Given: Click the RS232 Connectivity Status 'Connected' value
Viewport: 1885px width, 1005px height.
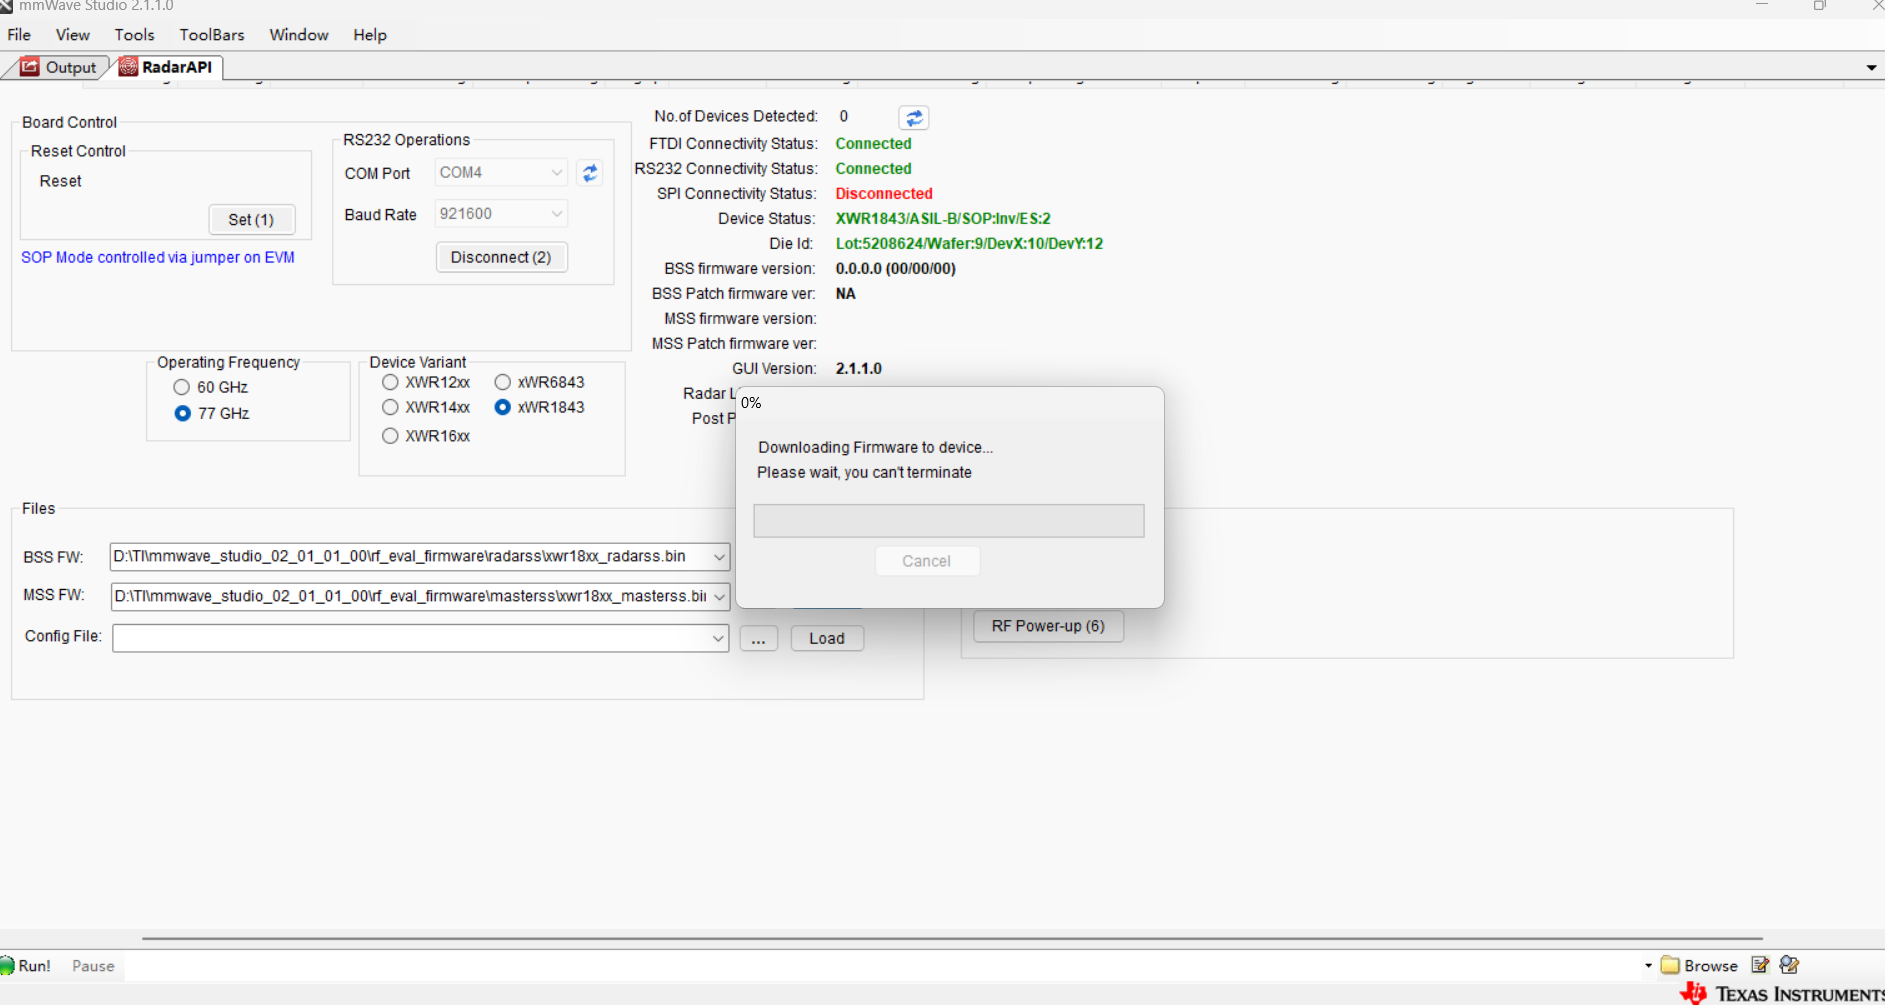Looking at the screenshot, I should coord(873,169).
